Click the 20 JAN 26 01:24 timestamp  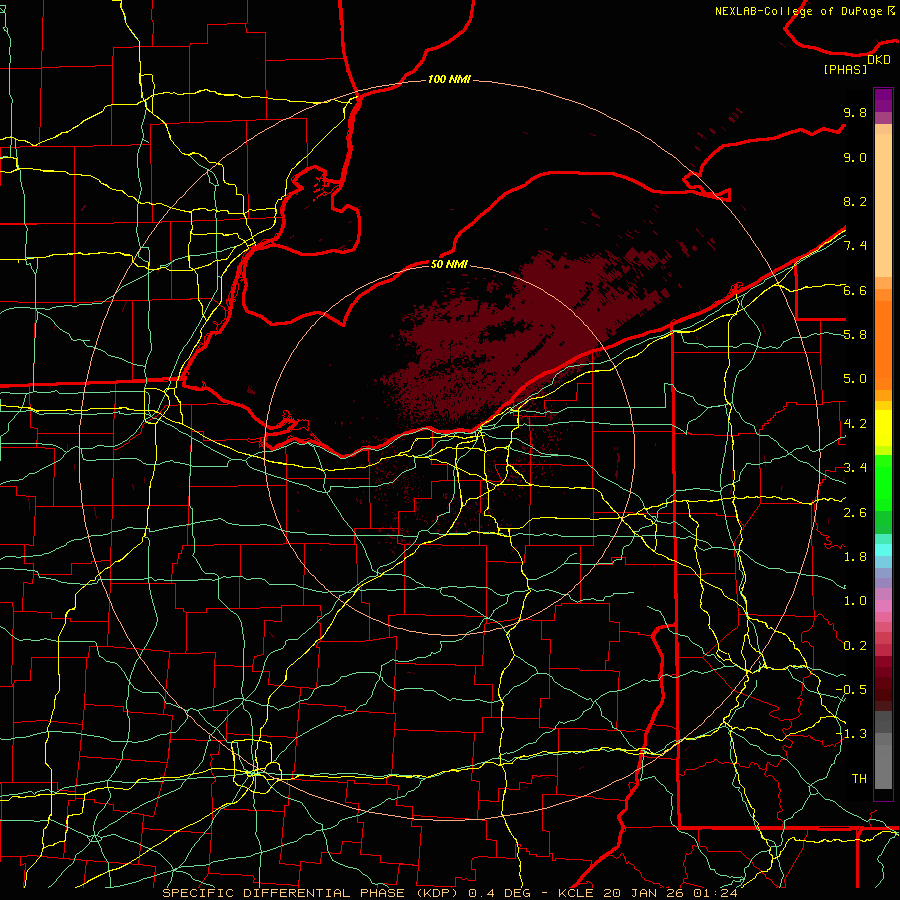670,893
